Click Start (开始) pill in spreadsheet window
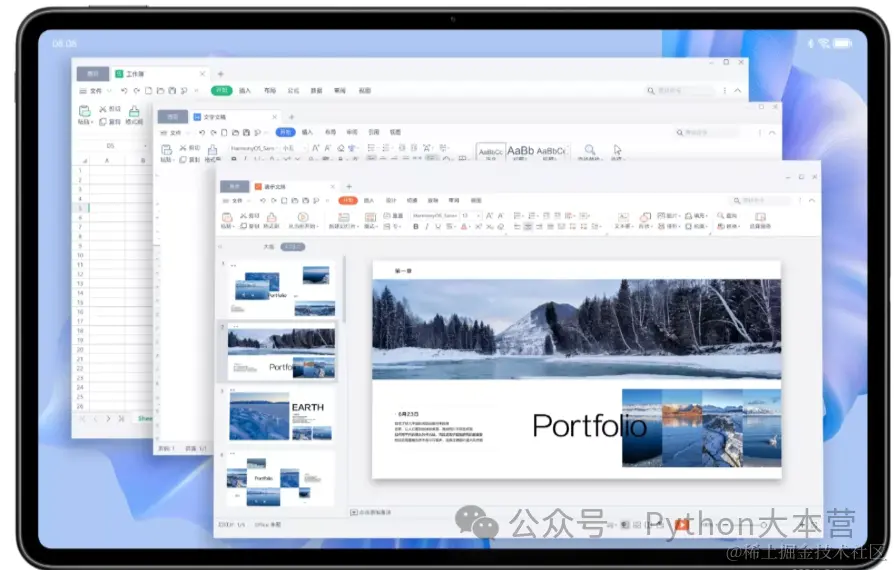Screen dimensions: 894x570 pos(221,91)
